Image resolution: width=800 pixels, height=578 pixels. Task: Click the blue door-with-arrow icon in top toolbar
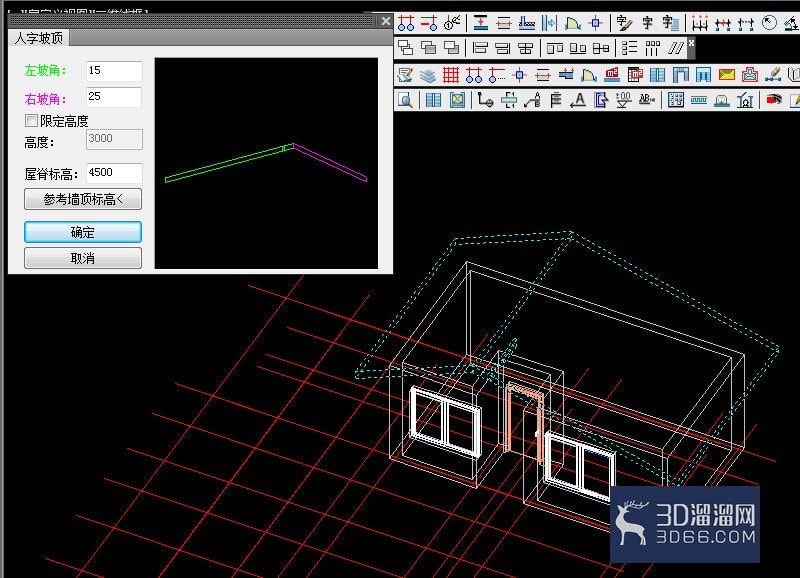pyautogui.click(x=549, y=23)
